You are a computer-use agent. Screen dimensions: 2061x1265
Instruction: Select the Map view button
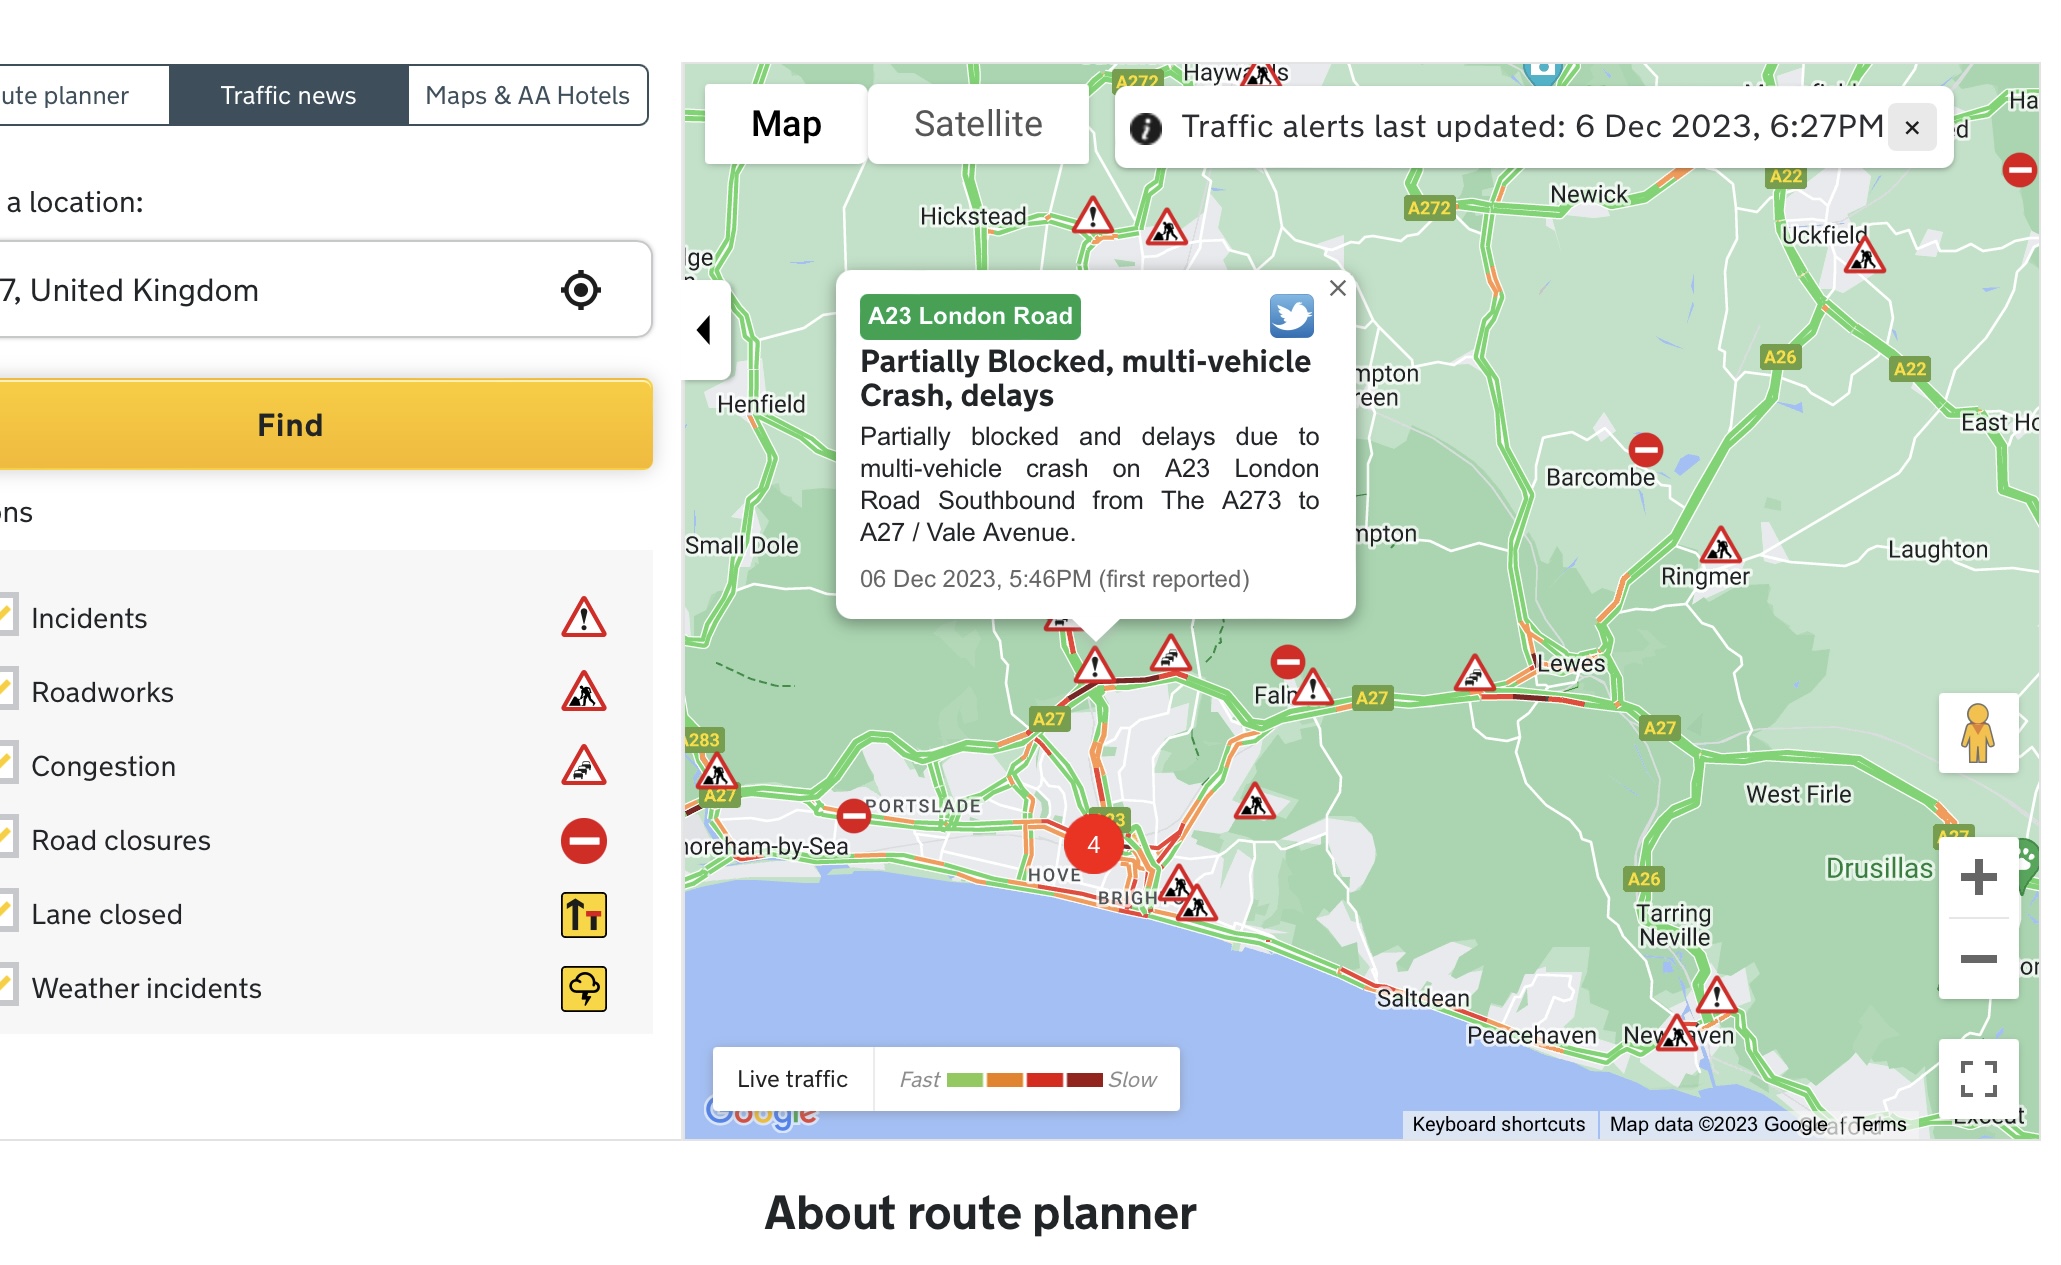pyautogui.click(x=786, y=124)
